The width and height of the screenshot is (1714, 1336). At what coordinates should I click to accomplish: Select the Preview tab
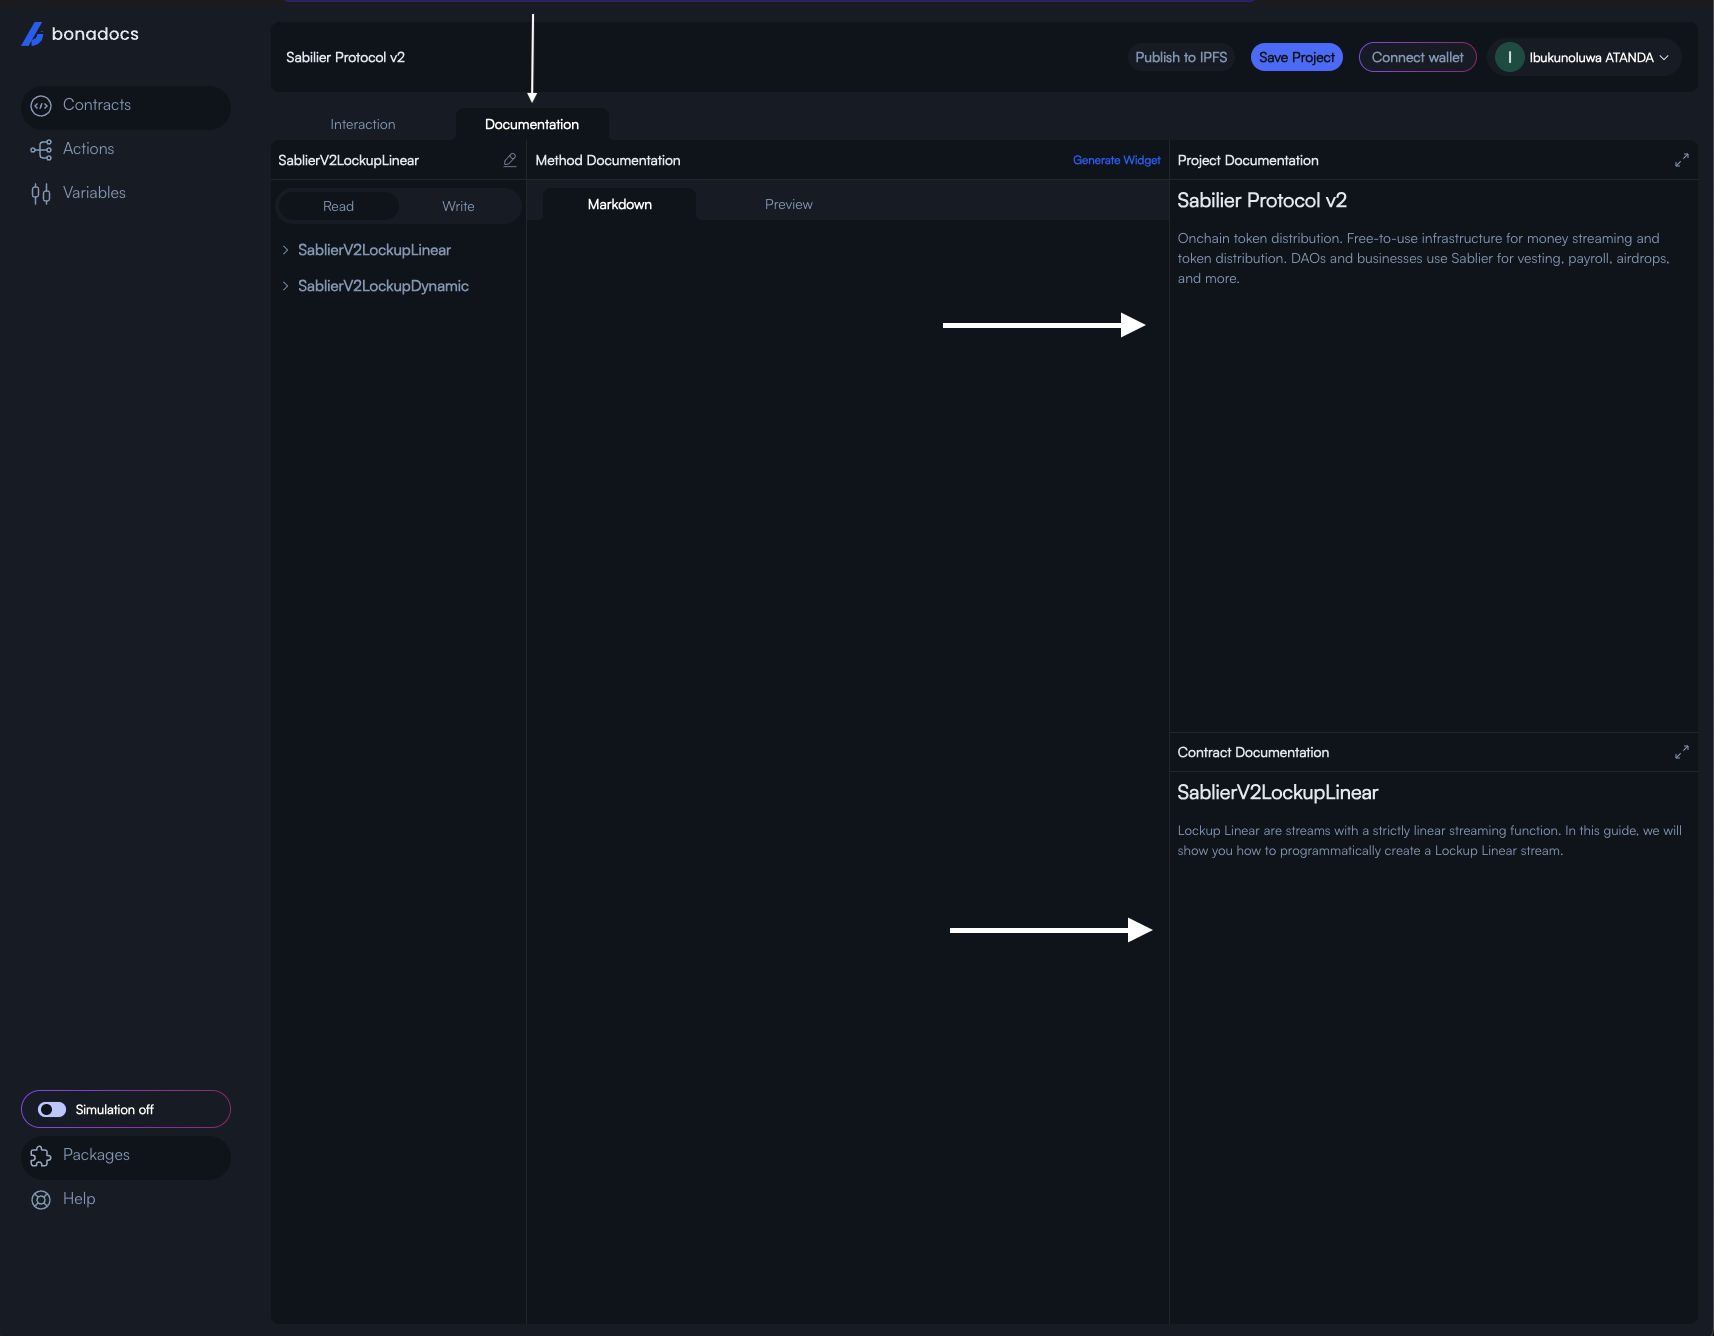pyautogui.click(x=789, y=204)
